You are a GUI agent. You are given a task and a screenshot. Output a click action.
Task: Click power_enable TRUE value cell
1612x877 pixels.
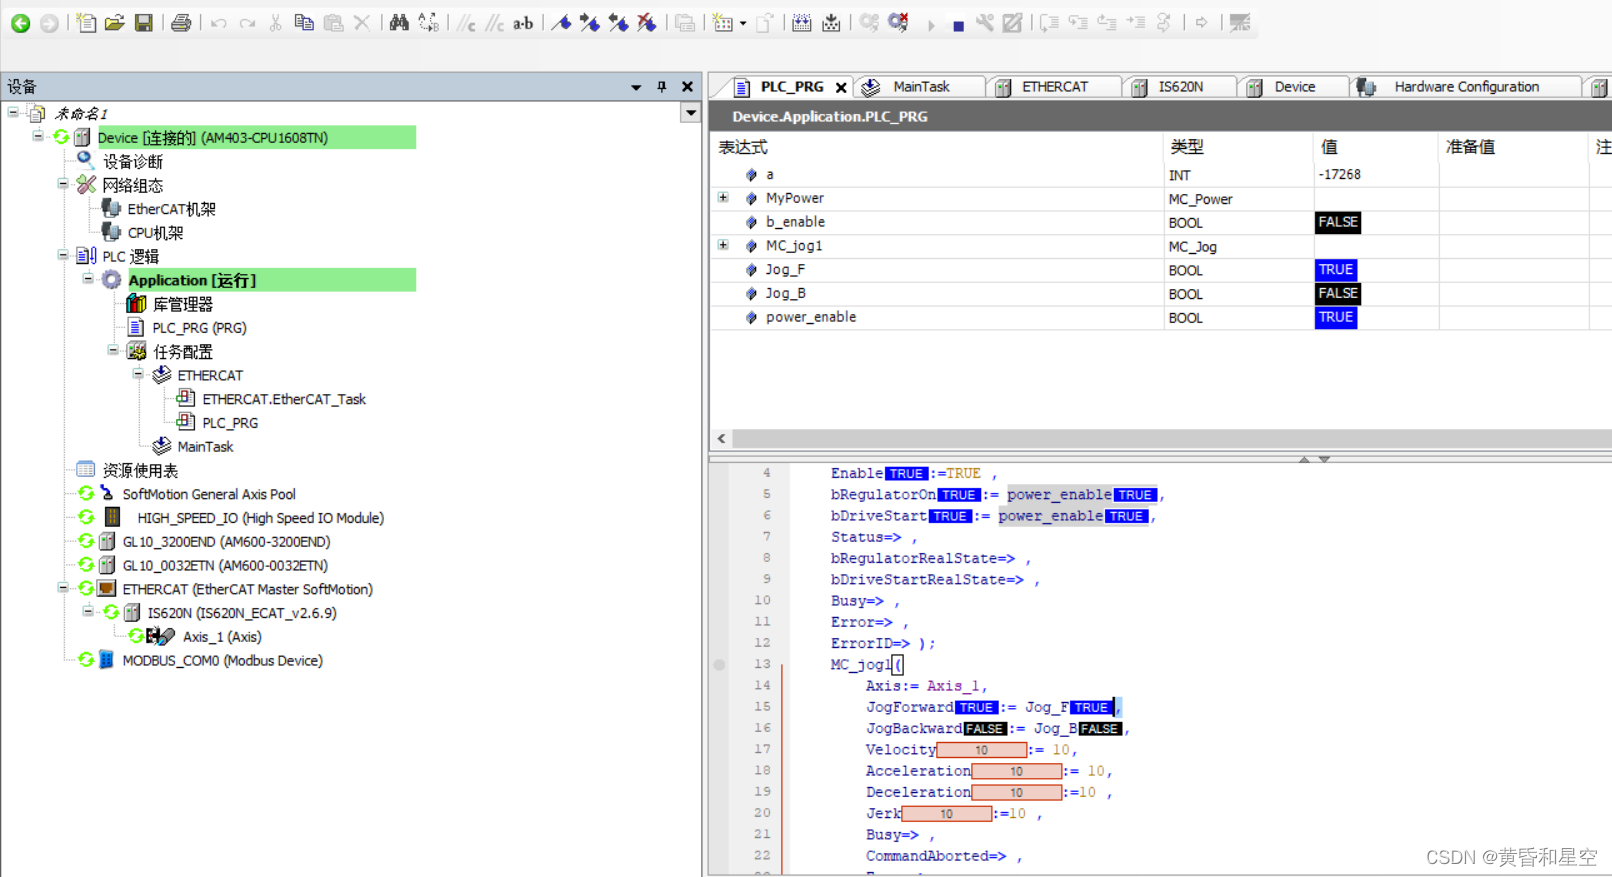pyautogui.click(x=1335, y=317)
